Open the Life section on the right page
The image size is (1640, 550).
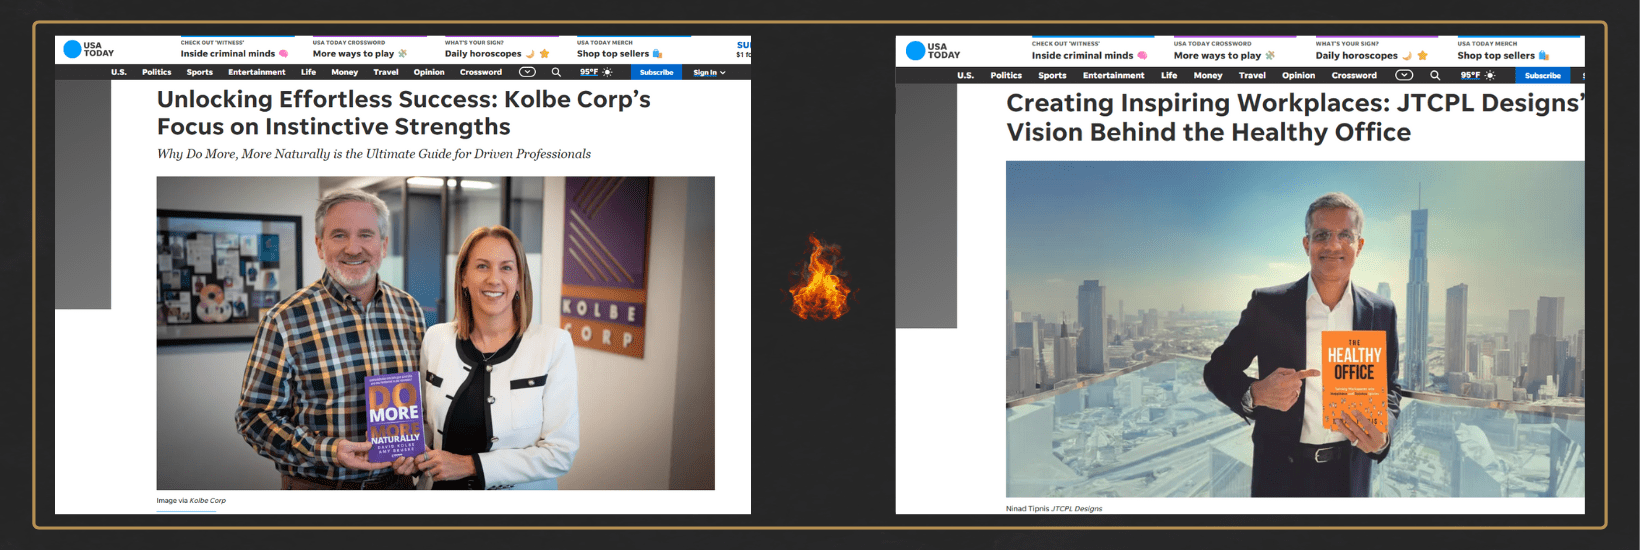1169,75
